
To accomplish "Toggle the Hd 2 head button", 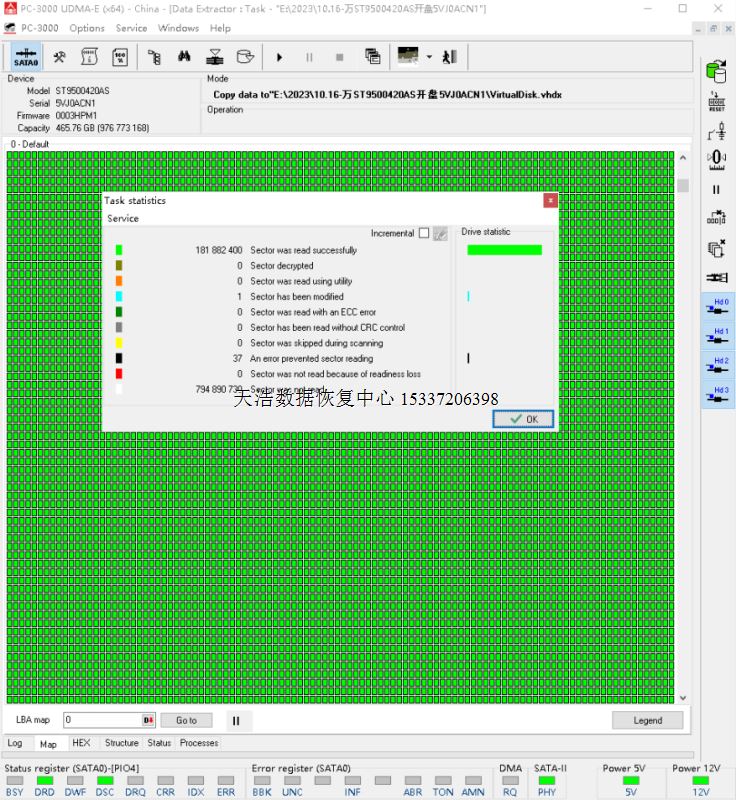I will pos(717,366).
